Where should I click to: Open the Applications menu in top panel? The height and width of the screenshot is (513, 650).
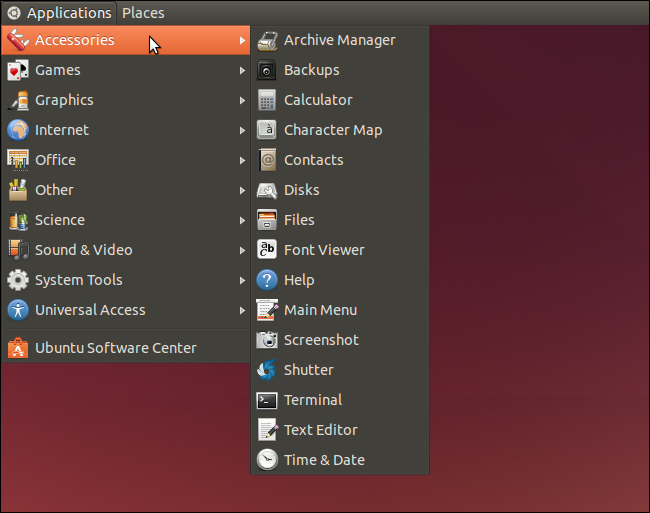tap(60, 13)
